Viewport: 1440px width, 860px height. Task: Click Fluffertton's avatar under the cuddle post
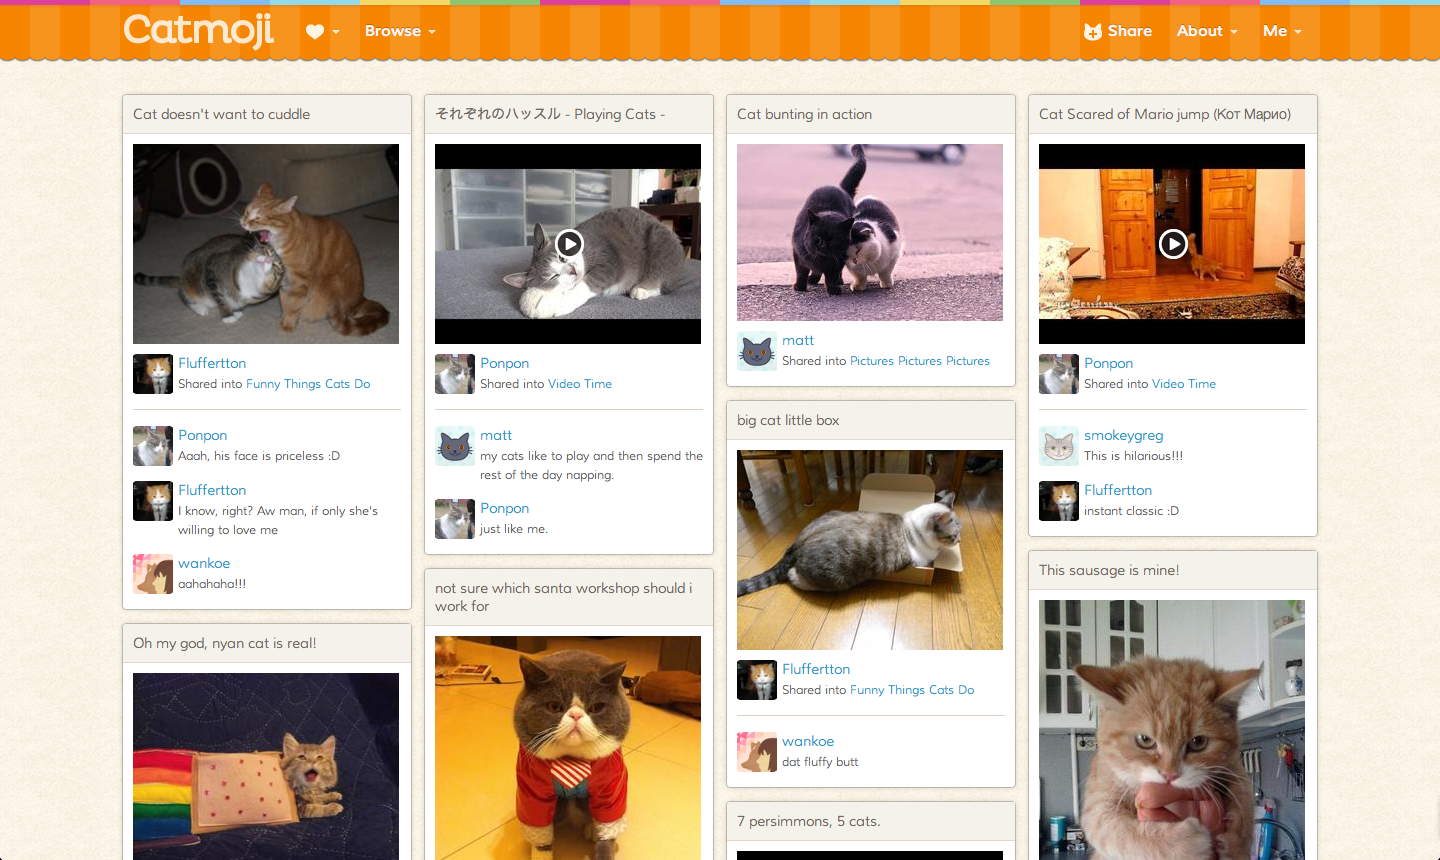152,373
